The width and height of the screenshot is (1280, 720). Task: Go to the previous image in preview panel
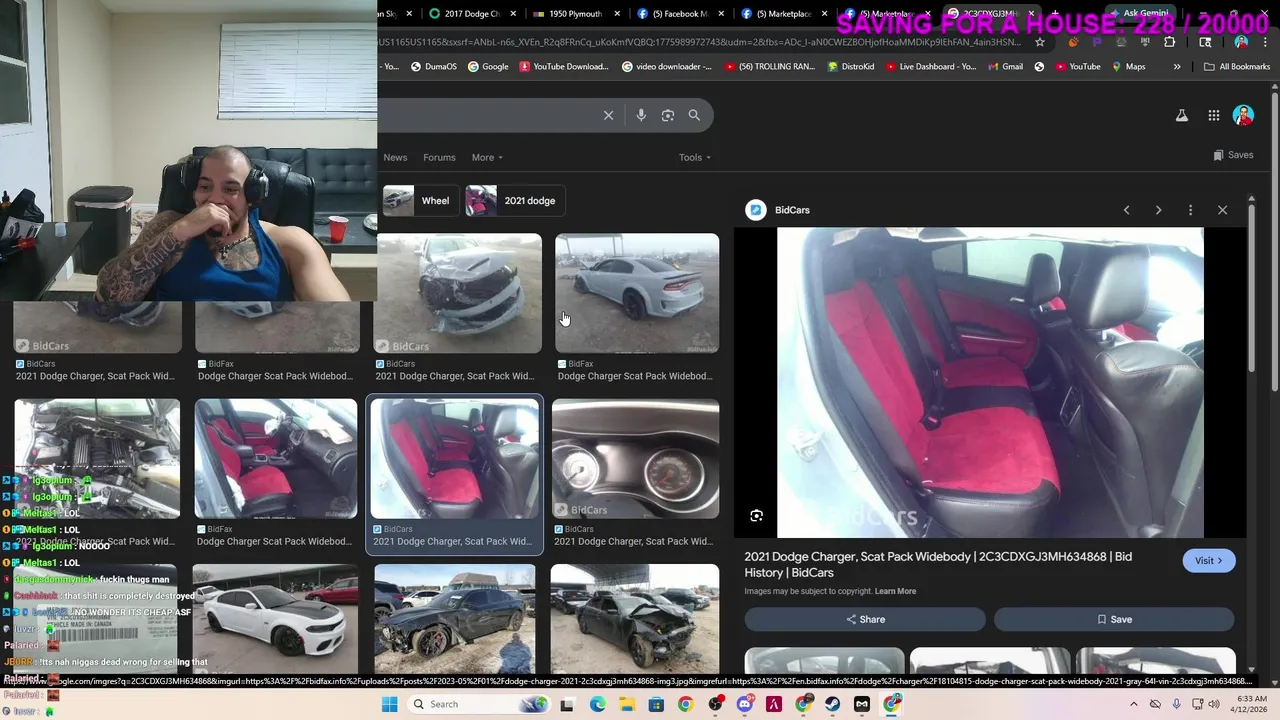point(1127,210)
